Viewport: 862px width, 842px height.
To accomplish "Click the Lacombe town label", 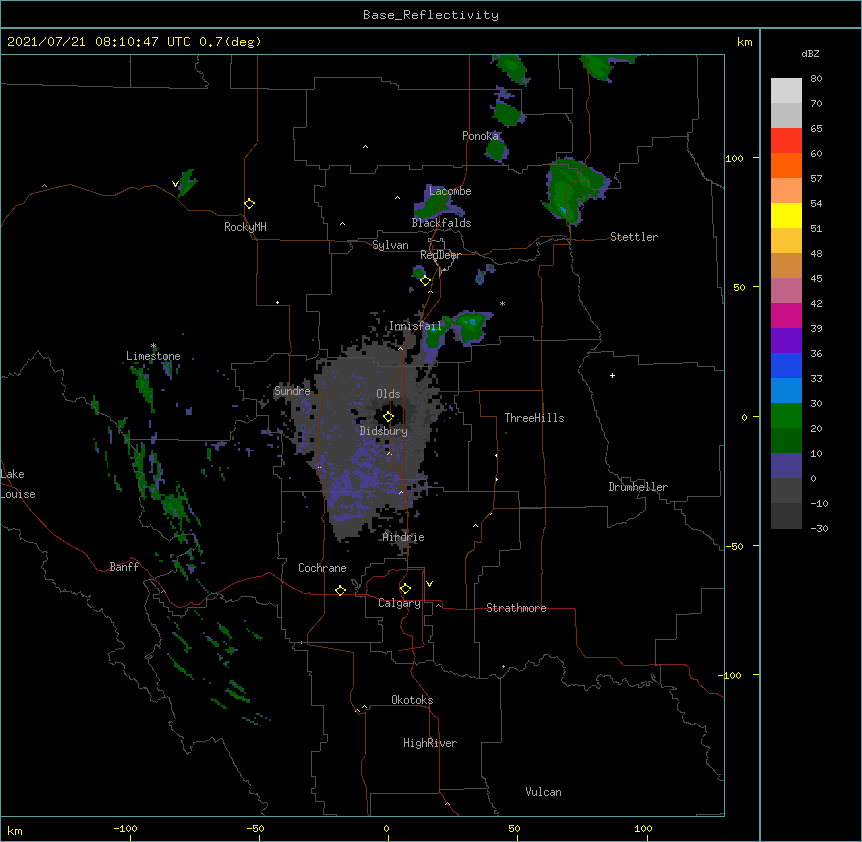I will pos(450,191).
